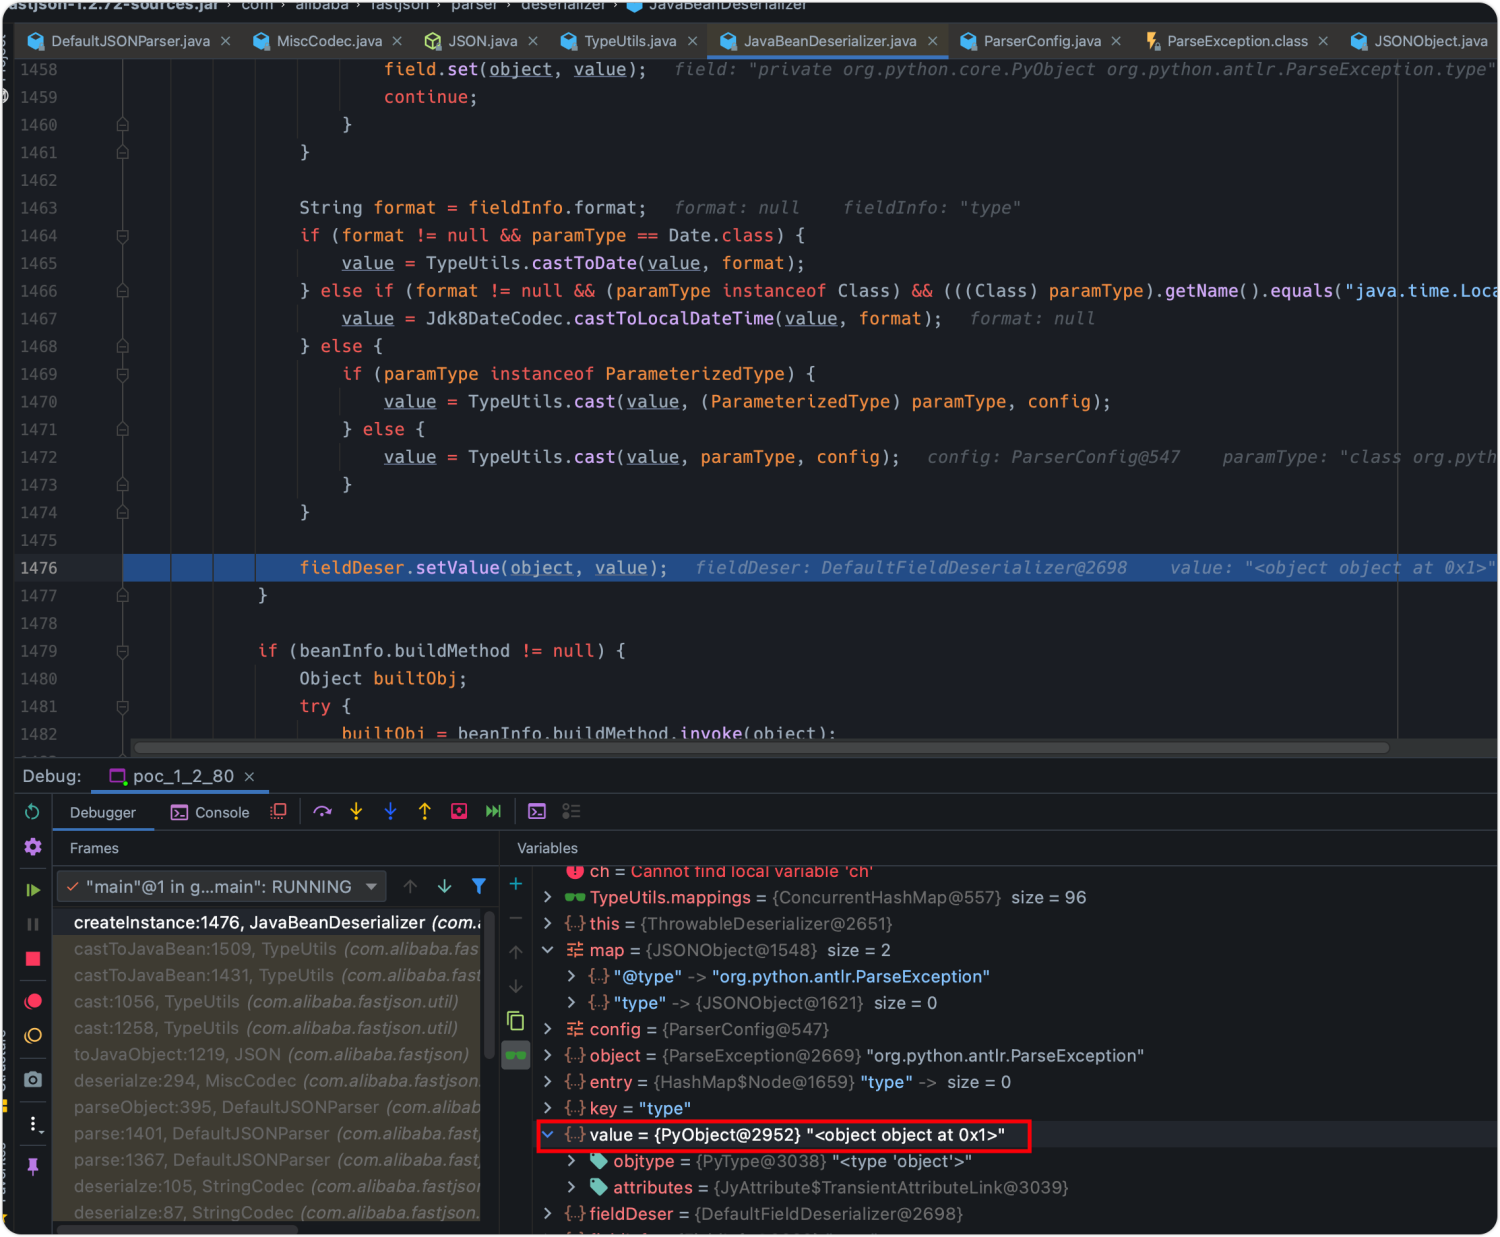Collapse the map JSONObject variable
1500x1237 pixels.
548,950
